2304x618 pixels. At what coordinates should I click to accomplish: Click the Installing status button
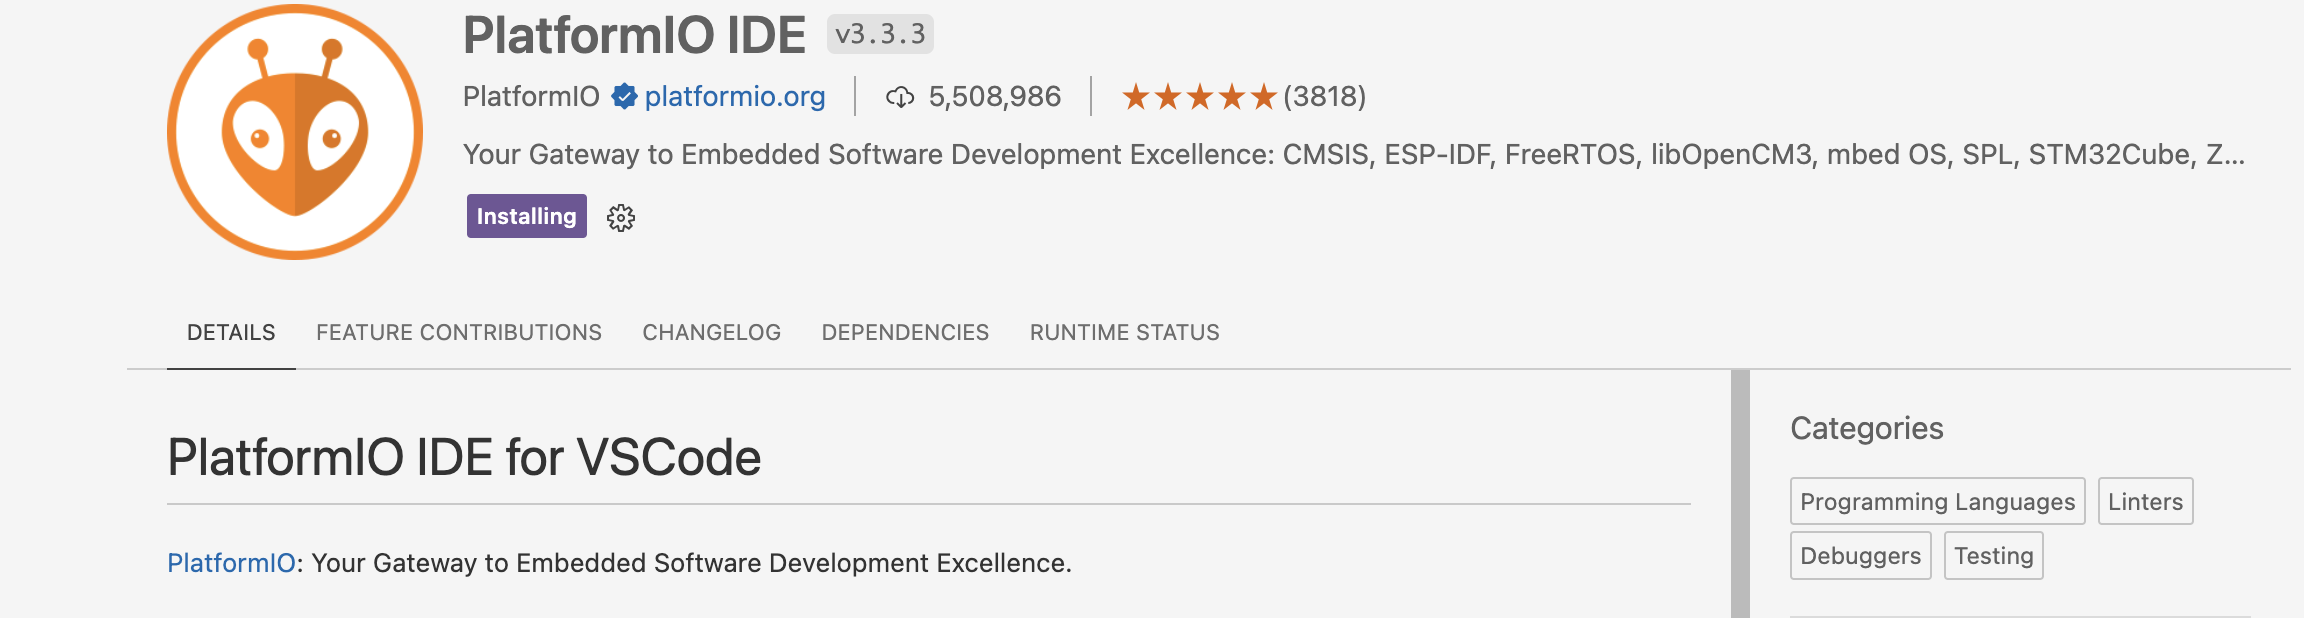pos(527,216)
